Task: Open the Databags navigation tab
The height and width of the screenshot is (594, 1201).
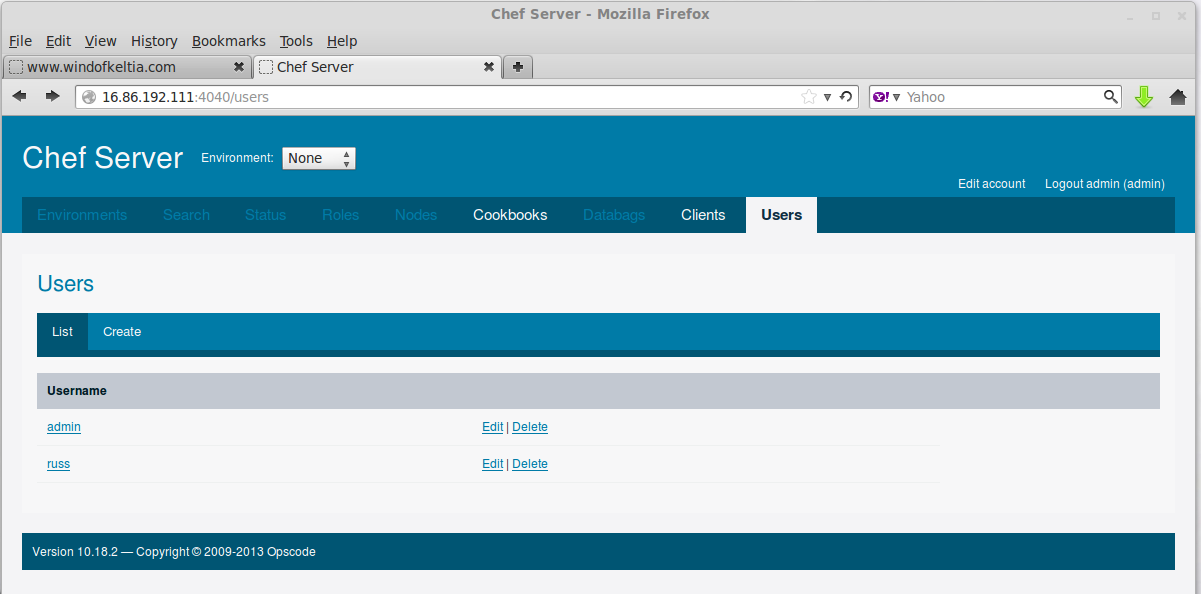Action: (x=614, y=215)
